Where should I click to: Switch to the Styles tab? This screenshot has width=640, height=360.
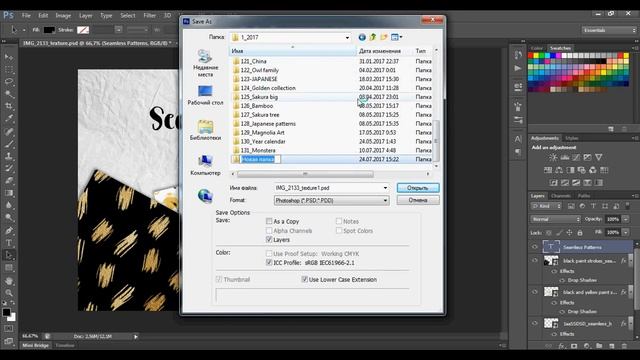point(571,138)
